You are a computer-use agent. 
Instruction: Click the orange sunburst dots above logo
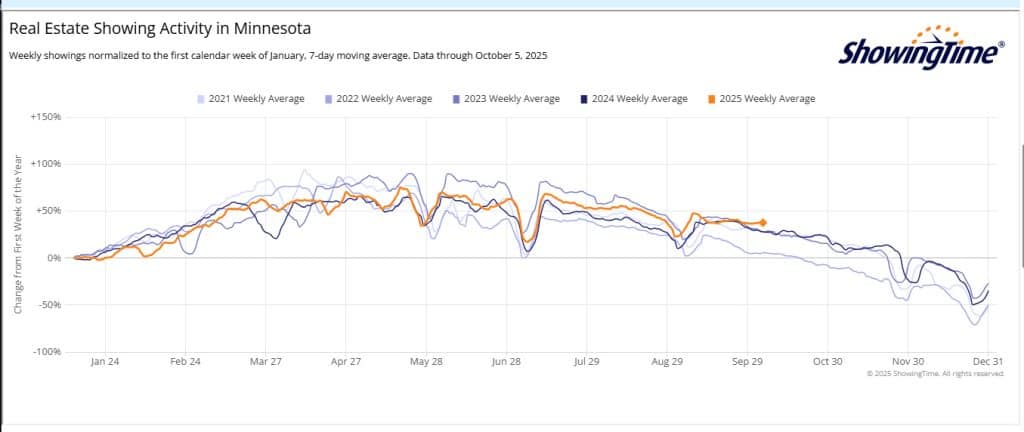[x=951, y=34]
